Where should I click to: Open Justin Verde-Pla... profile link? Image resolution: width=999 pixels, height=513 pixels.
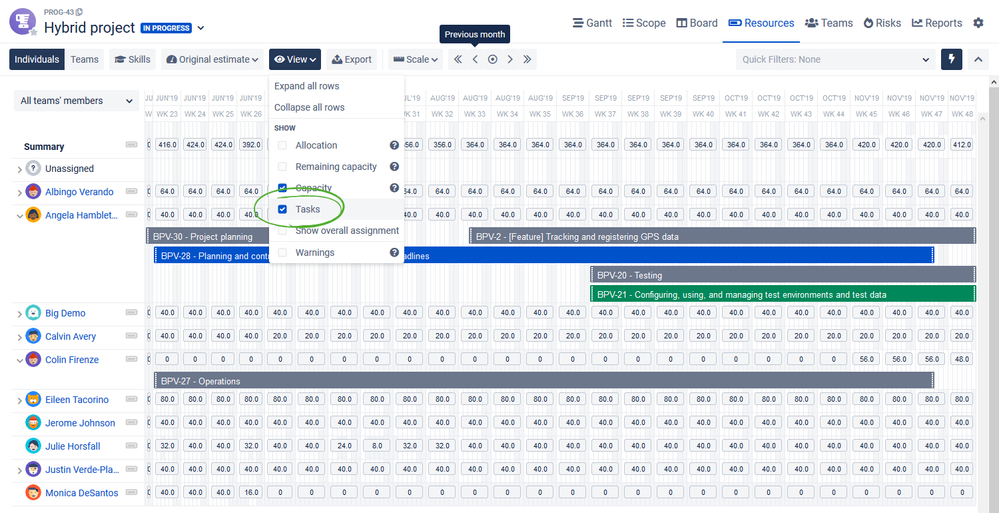[x=82, y=470]
